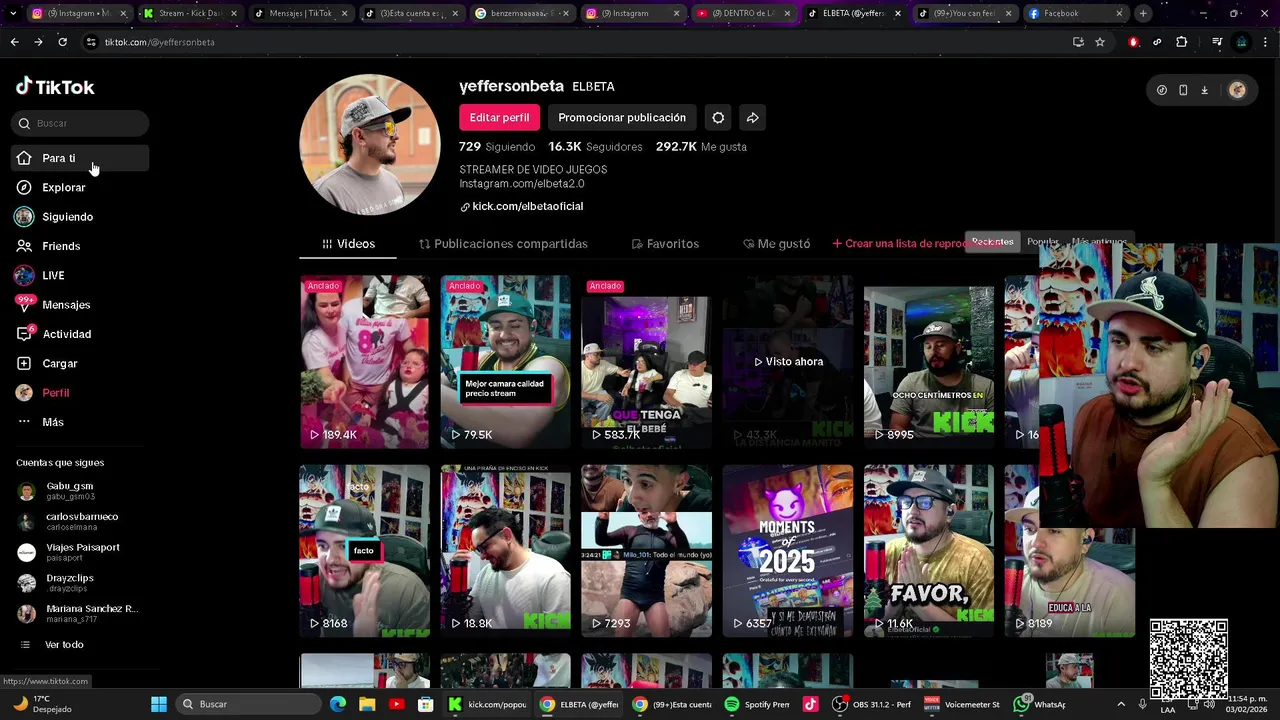The image size is (1280, 720).
Task: Open the profile avatar menu top right
Action: [1237, 90]
